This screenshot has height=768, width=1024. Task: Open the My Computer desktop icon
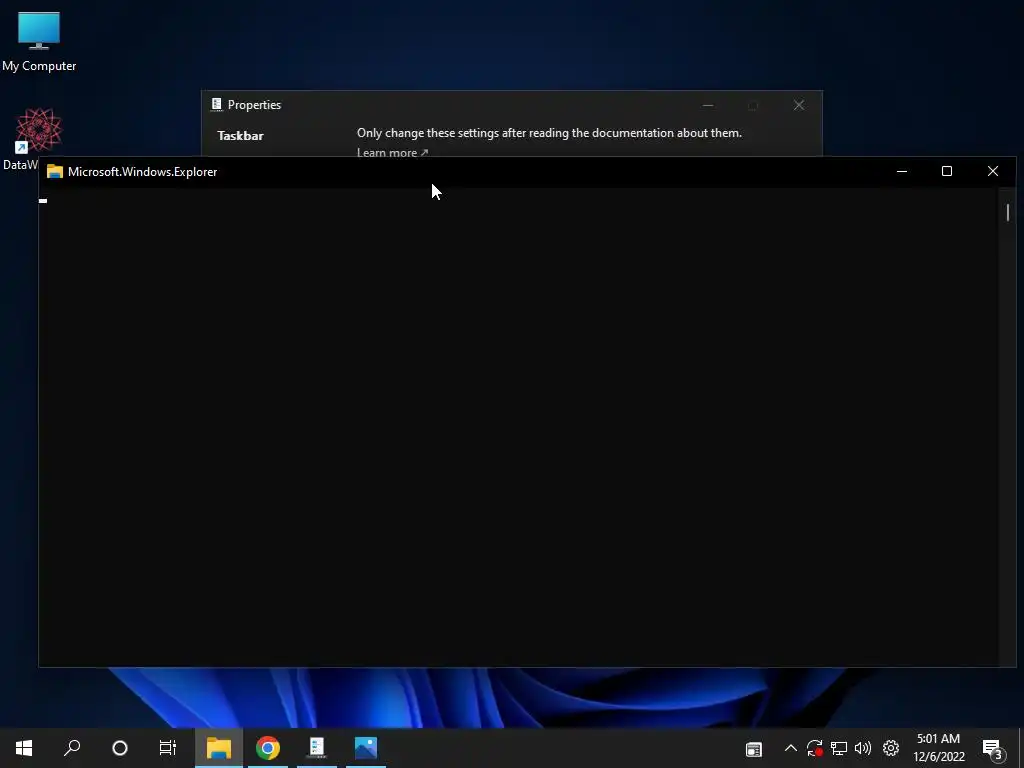click(39, 42)
